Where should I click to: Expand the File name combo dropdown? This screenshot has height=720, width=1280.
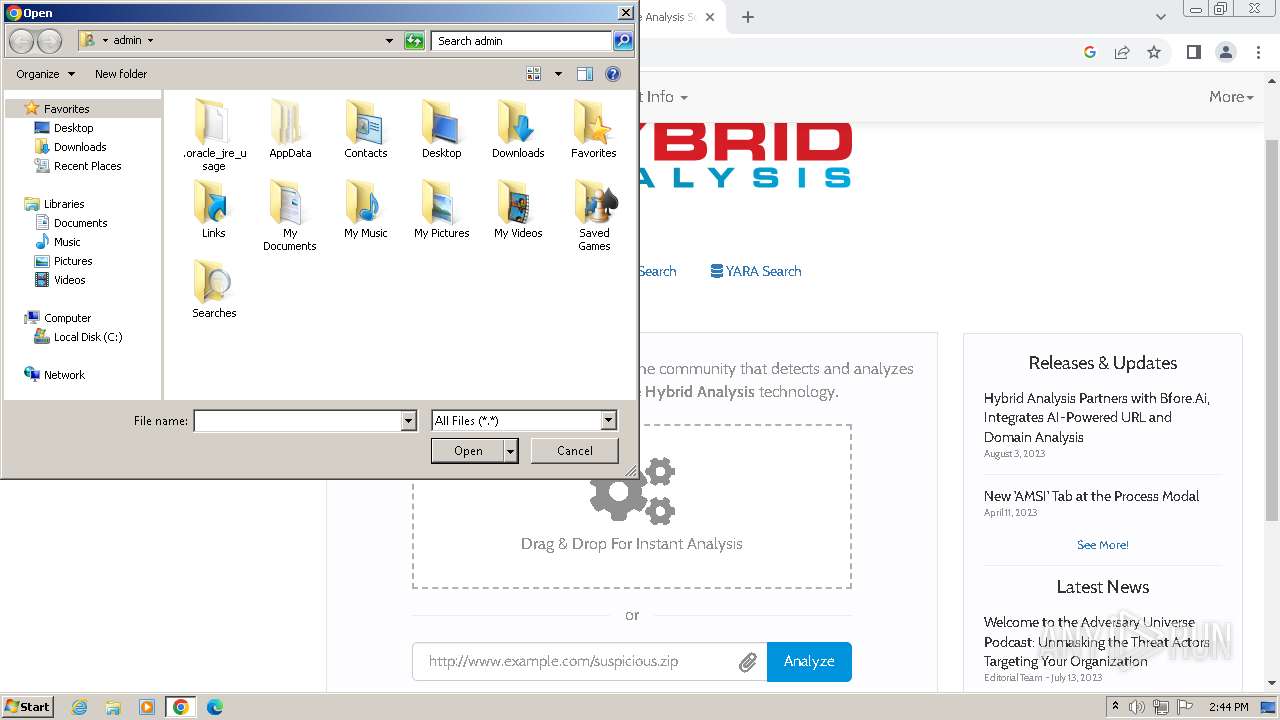(x=408, y=421)
